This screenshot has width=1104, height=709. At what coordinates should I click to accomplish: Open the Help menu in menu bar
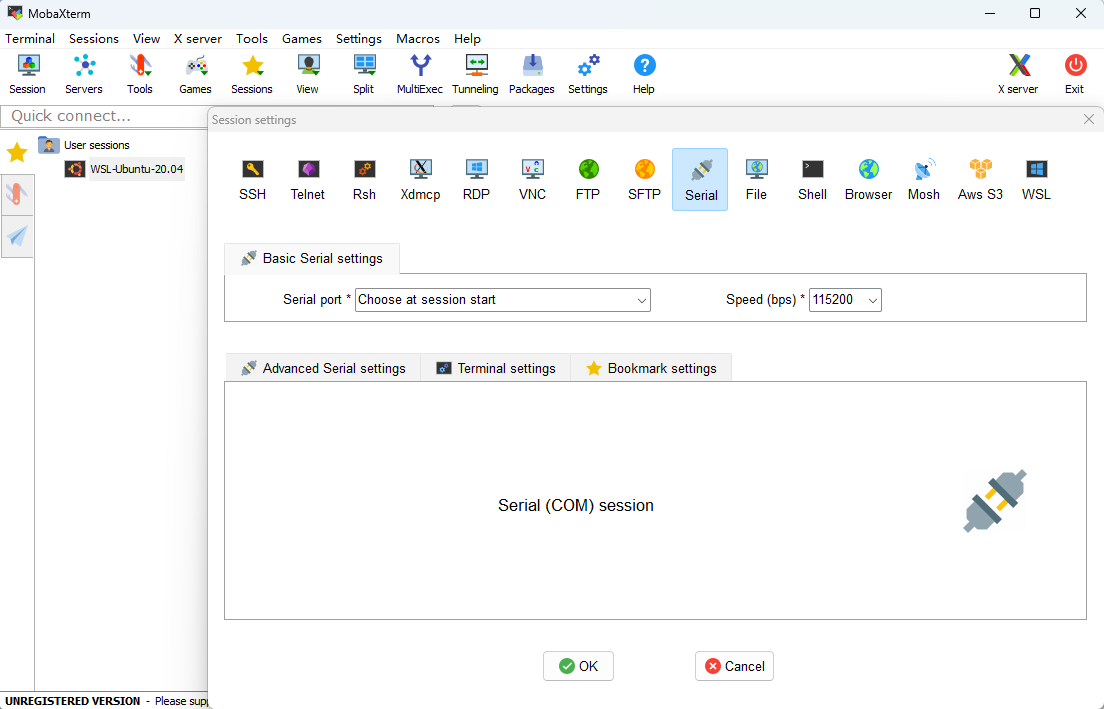click(467, 39)
